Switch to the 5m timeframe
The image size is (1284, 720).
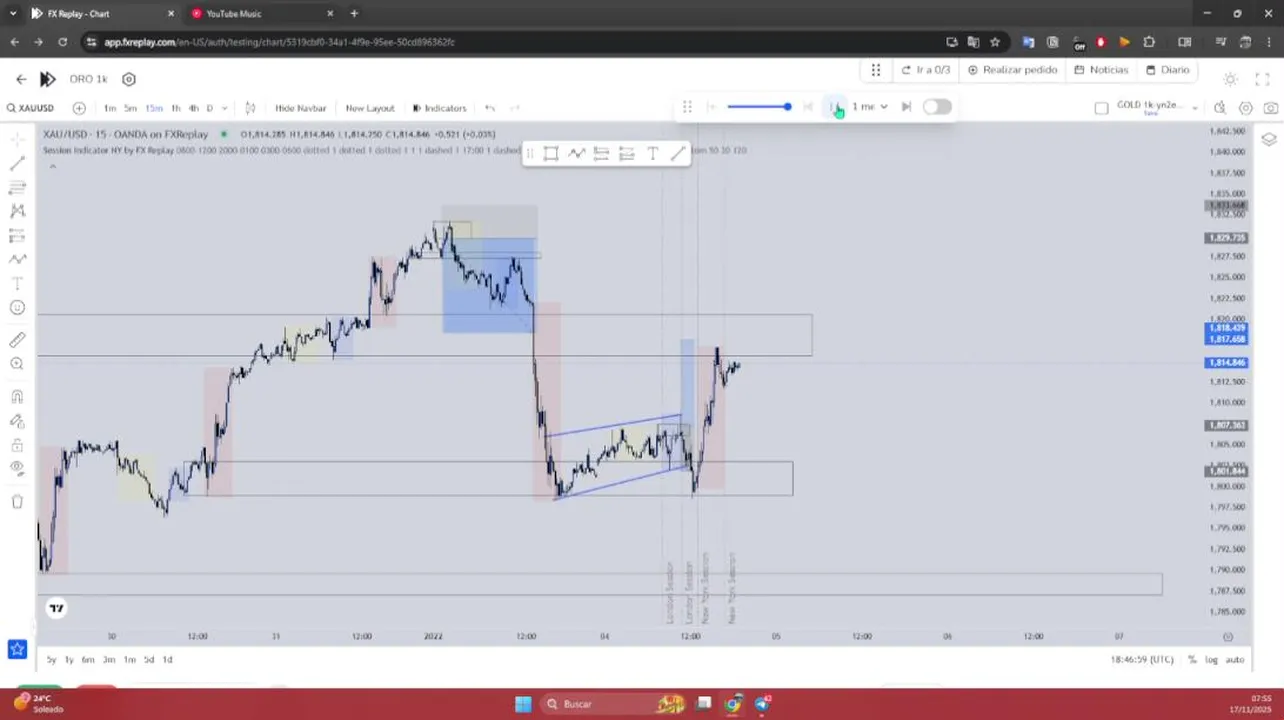(x=130, y=108)
